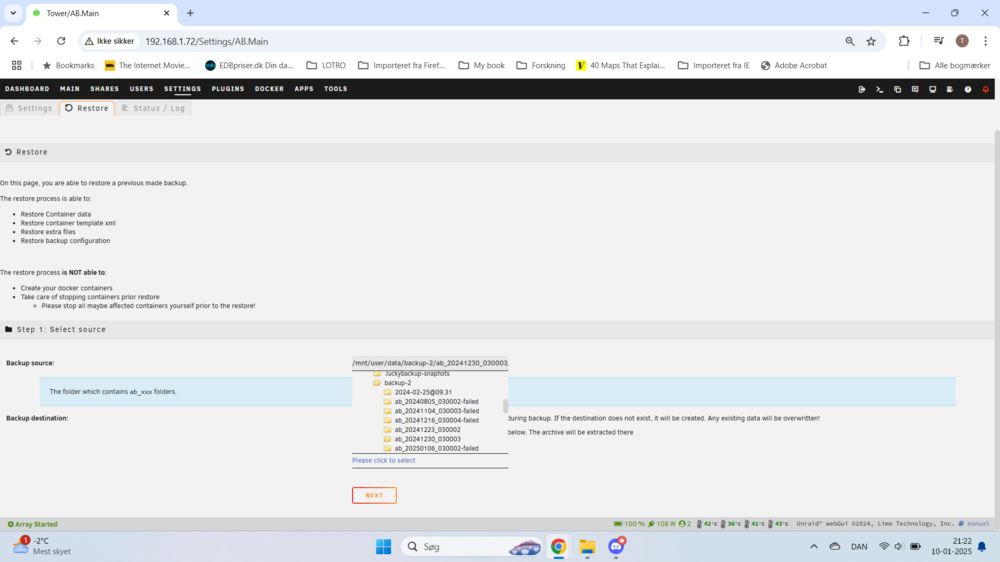
Task: Open the Chrome tab search dropdown arrow
Action: (x=13, y=13)
